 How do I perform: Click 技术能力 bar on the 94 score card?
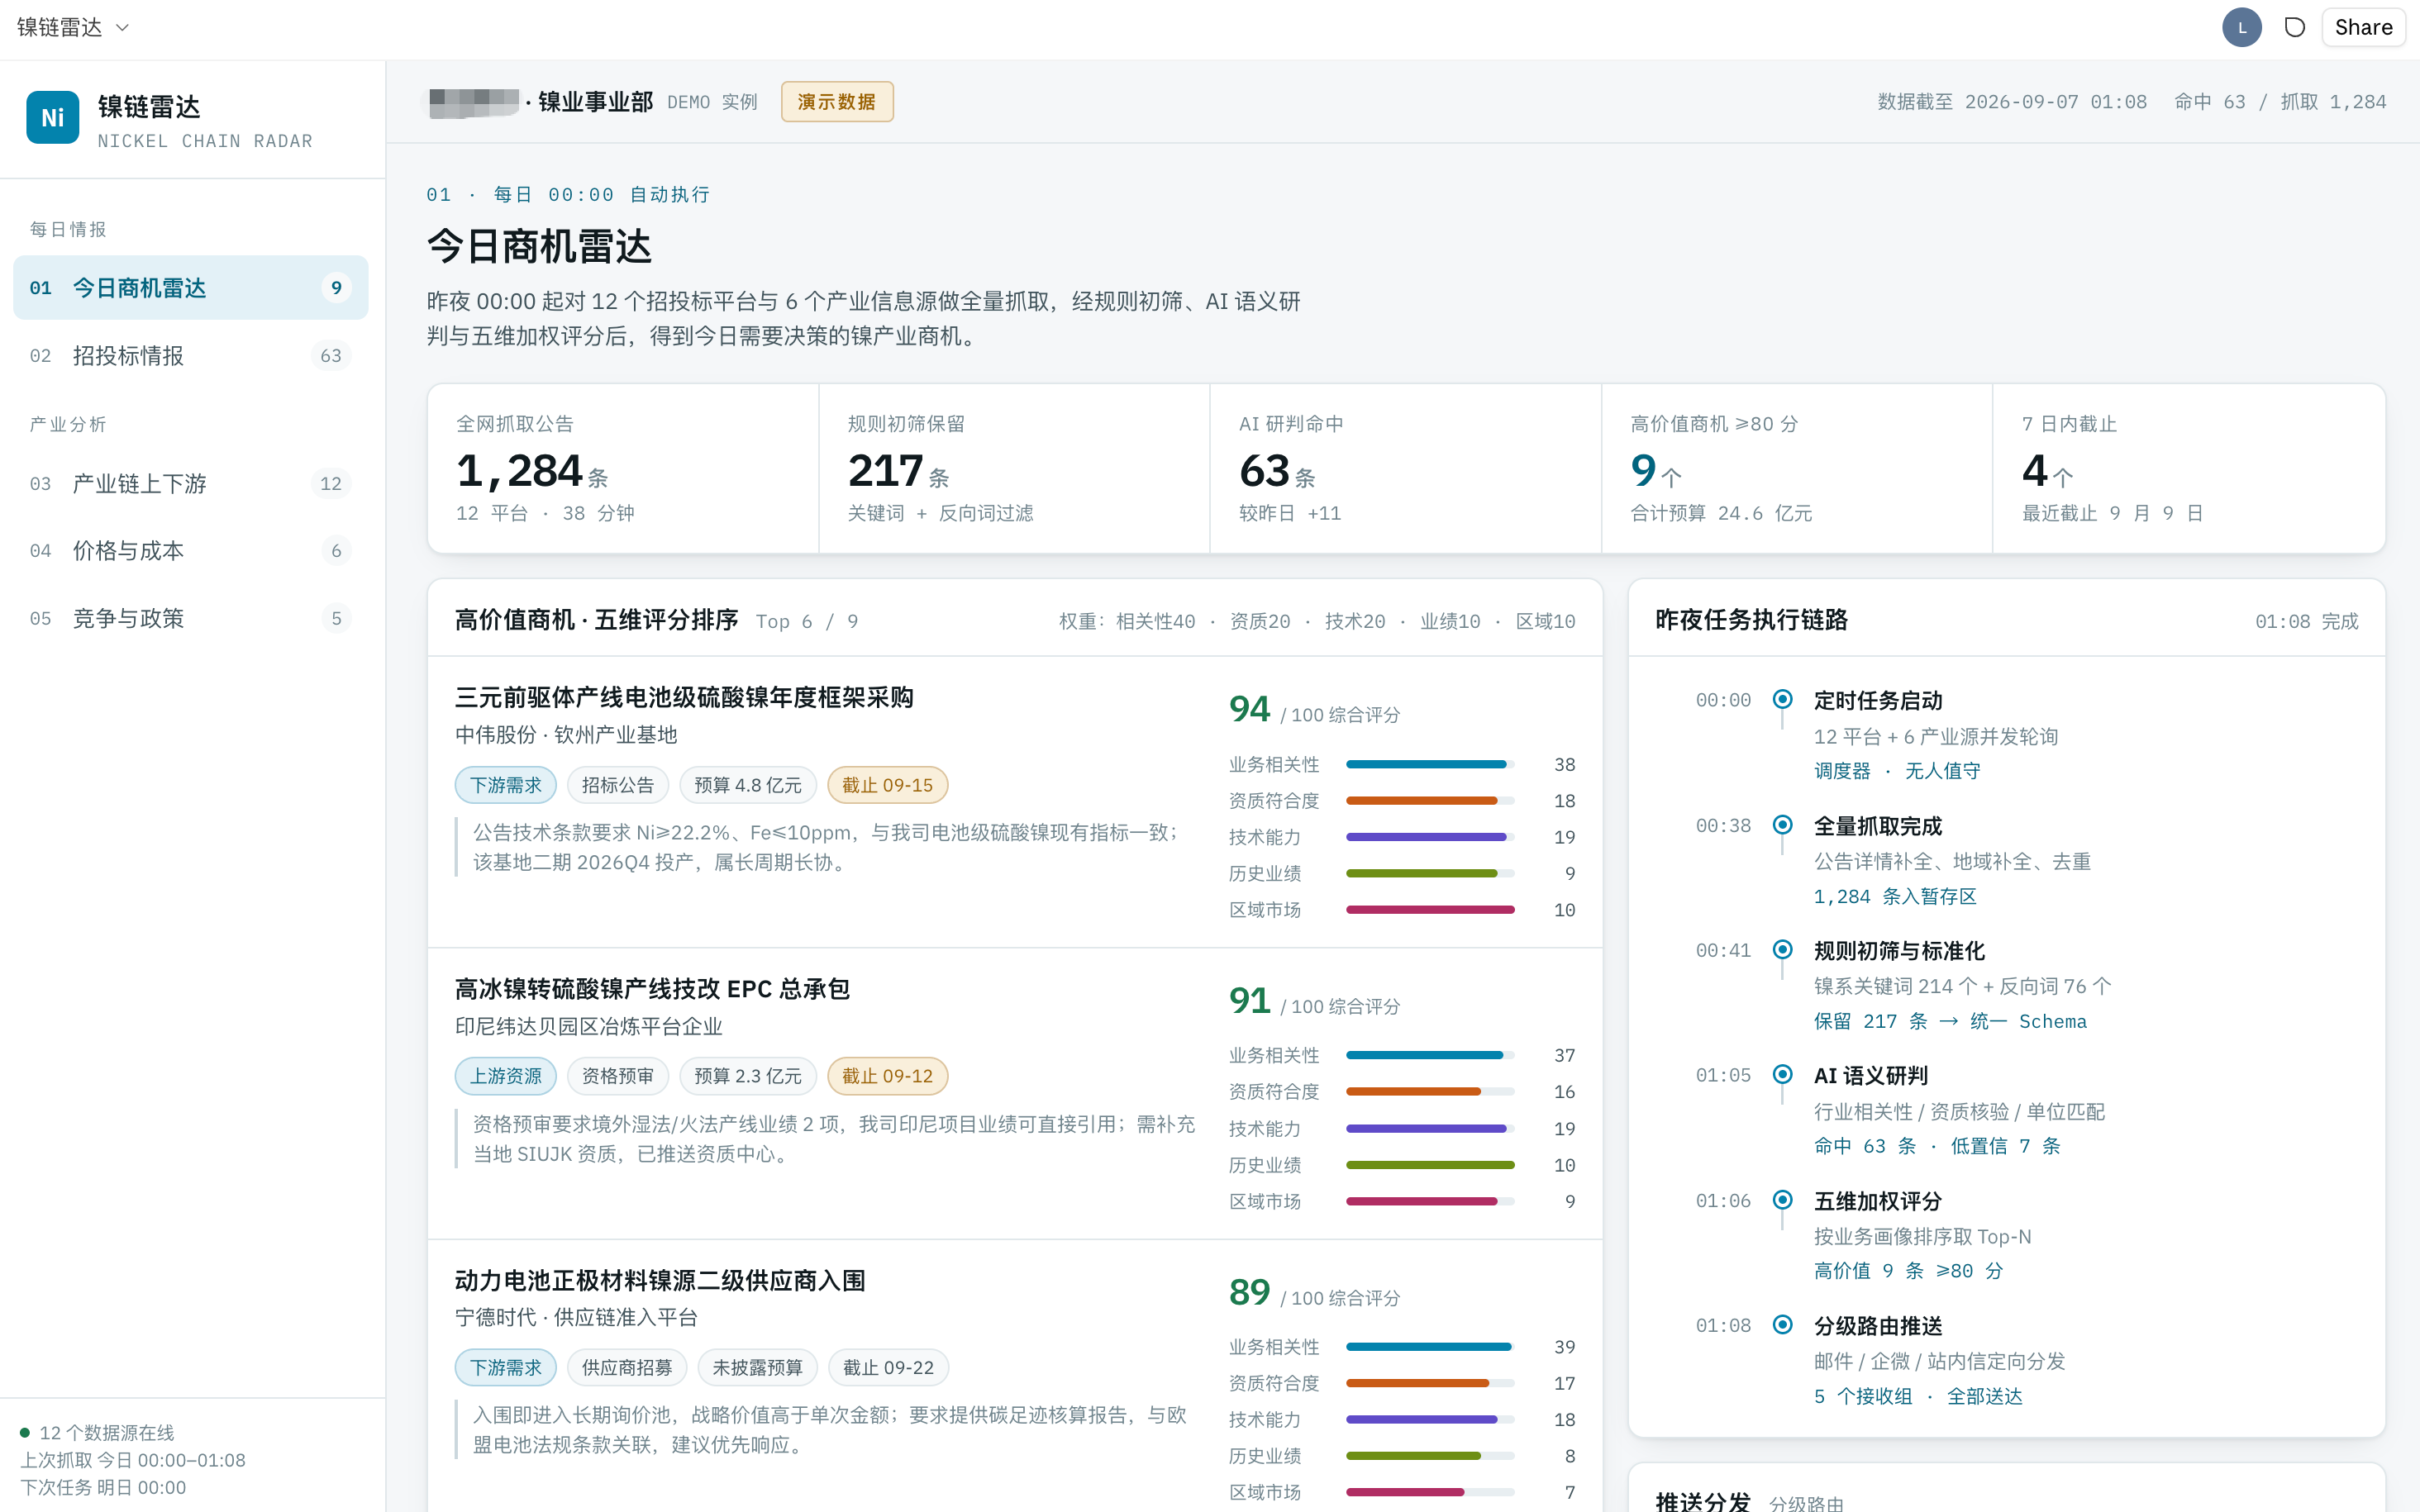coord(1430,837)
